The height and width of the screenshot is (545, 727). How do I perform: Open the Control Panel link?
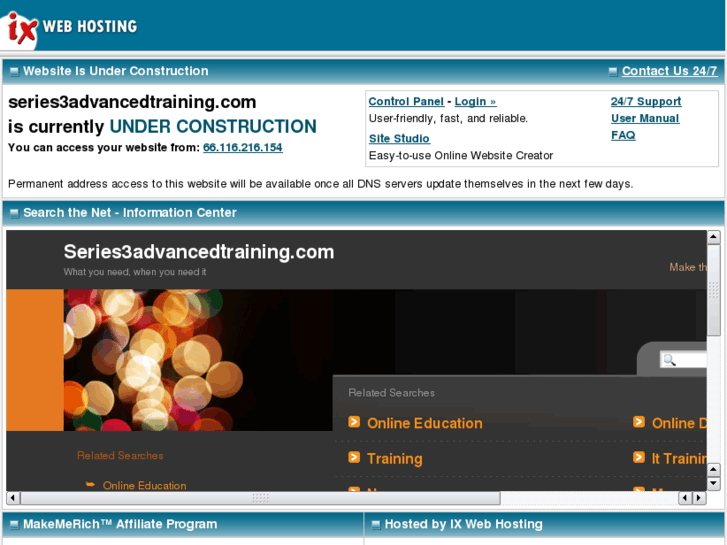click(x=406, y=102)
